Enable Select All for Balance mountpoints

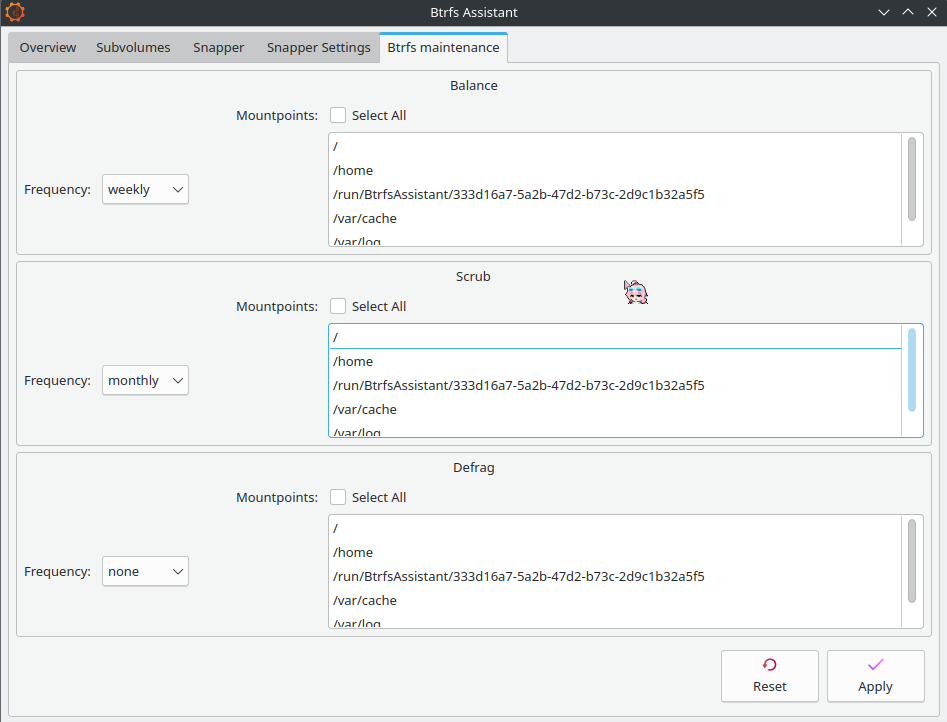coord(339,115)
